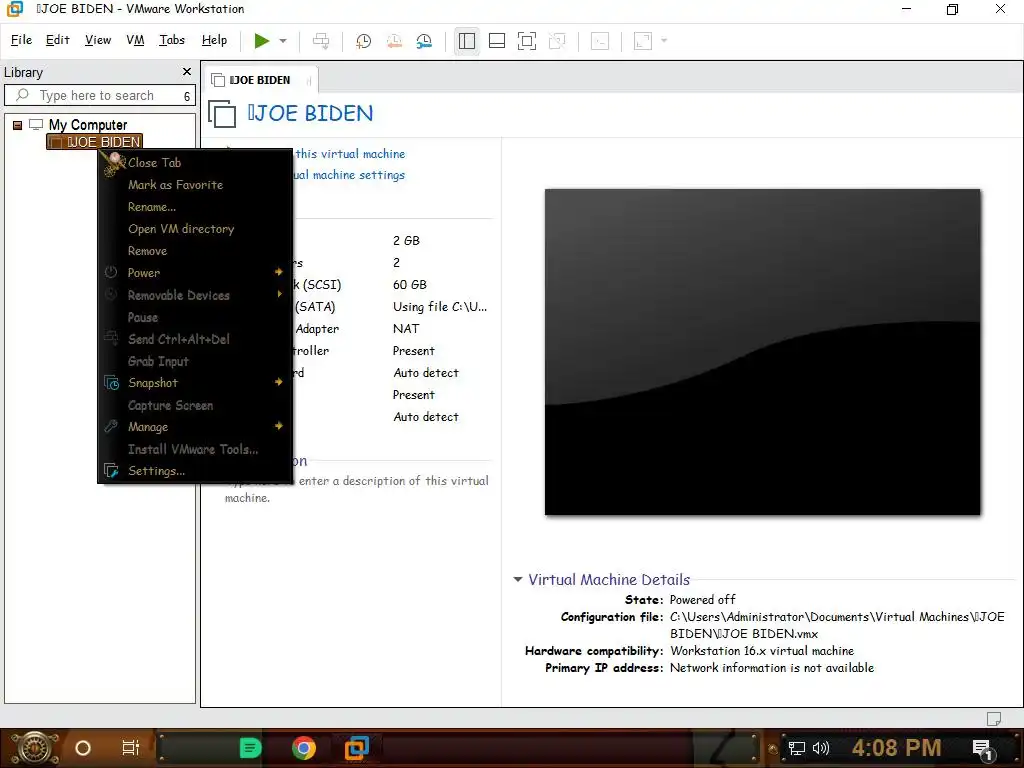1024x768 pixels.
Task: Toggle the thumbnail bar view icon
Action: click(497, 41)
